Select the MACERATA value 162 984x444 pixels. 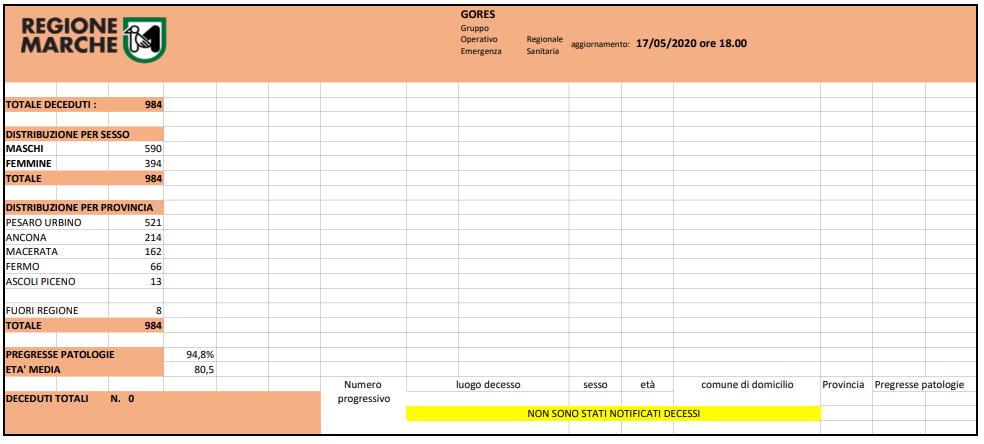tap(152, 252)
